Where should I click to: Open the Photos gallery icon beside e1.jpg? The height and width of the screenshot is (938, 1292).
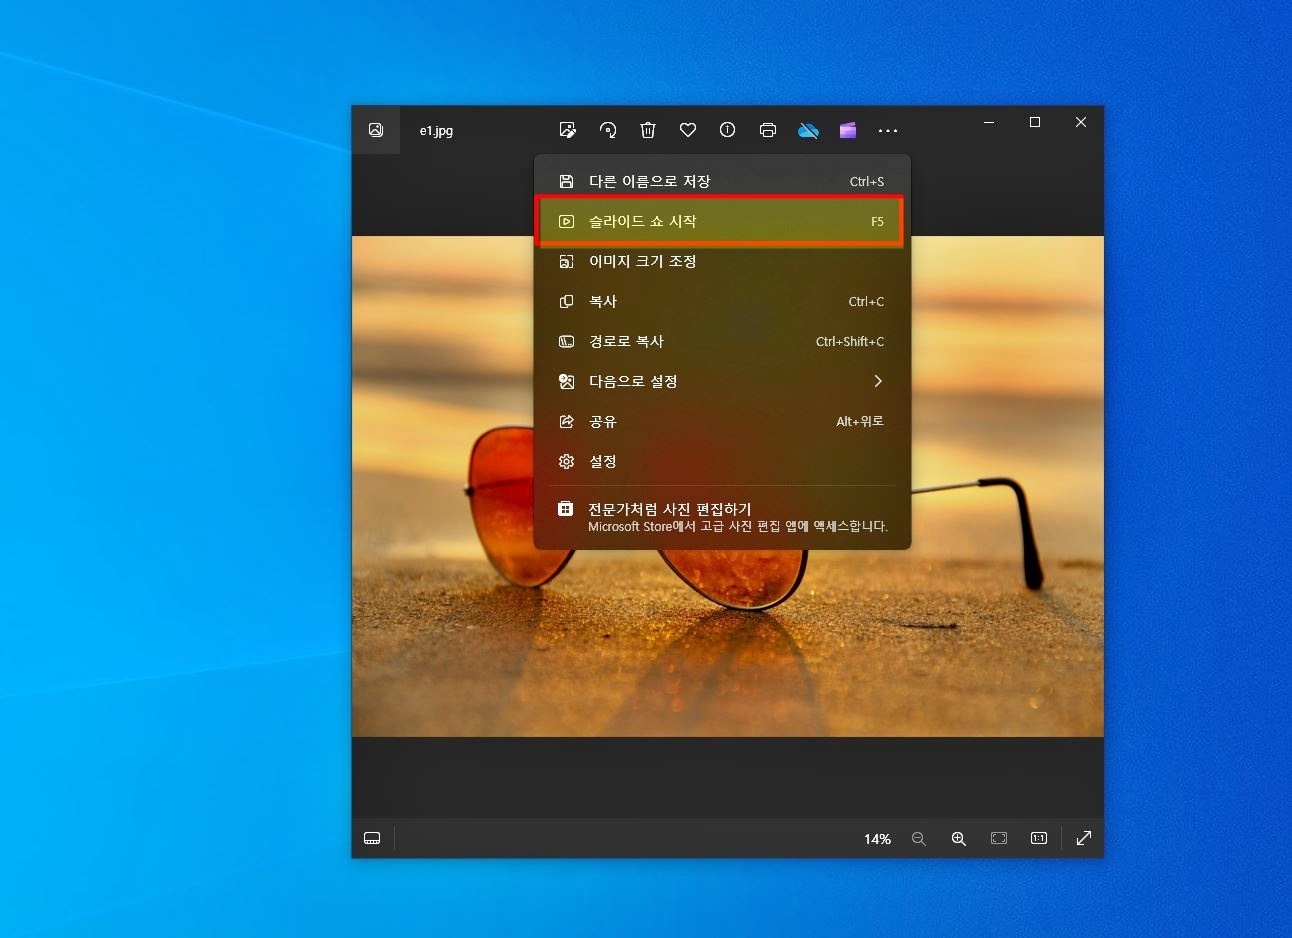[376, 130]
